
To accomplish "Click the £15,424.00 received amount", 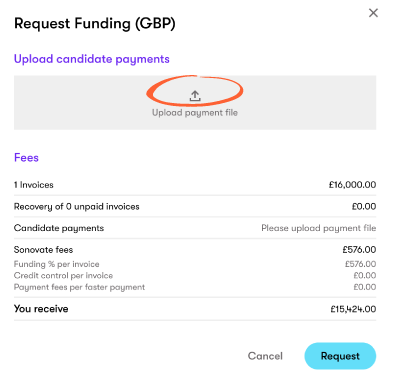I will pyautogui.click(x=353, y=309).
